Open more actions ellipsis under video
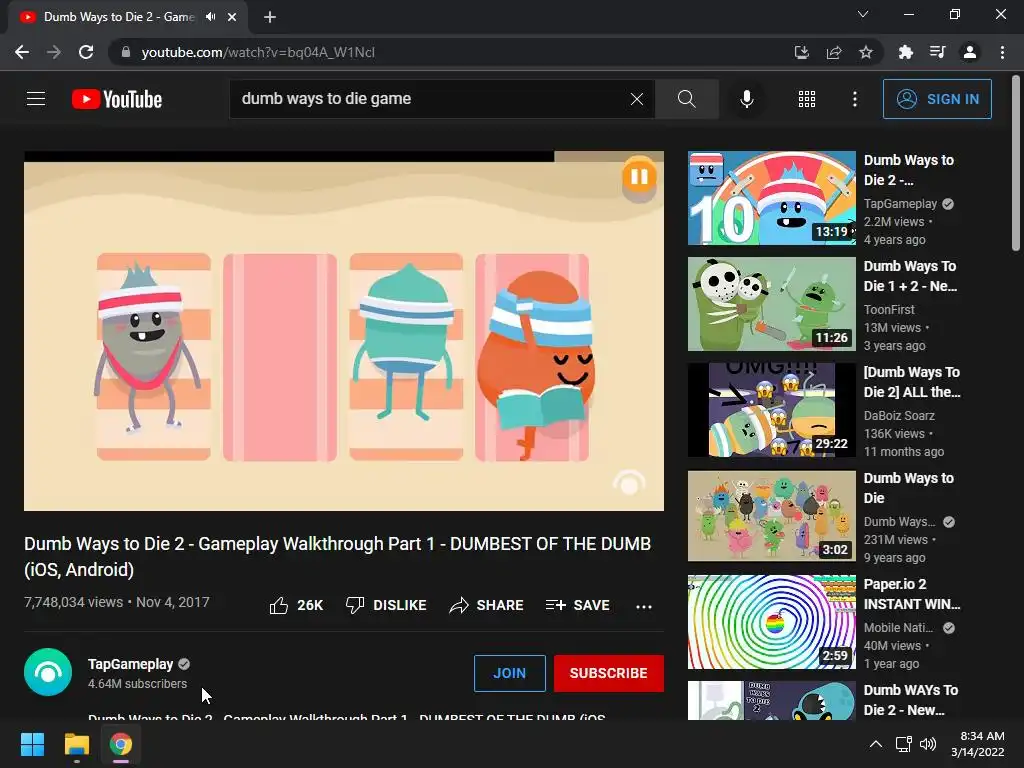Viewport: 1024px width, 768px height. coord(644,606)
